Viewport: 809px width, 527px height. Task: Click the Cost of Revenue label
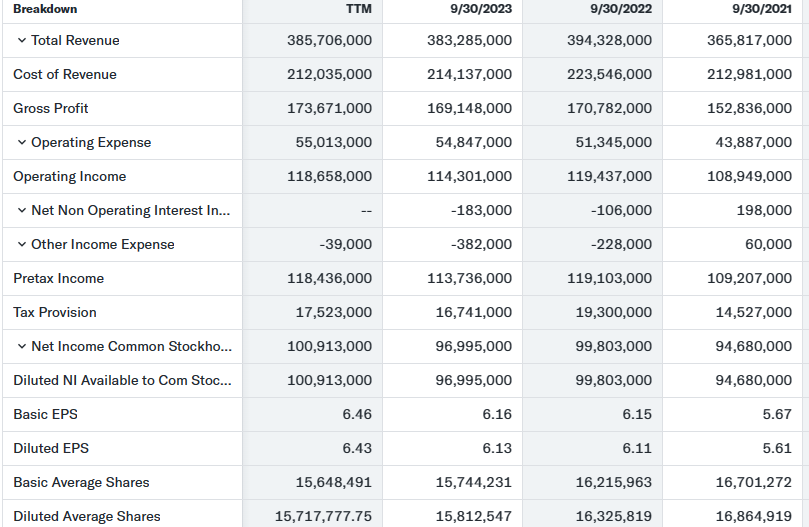(x=65, y=74)
